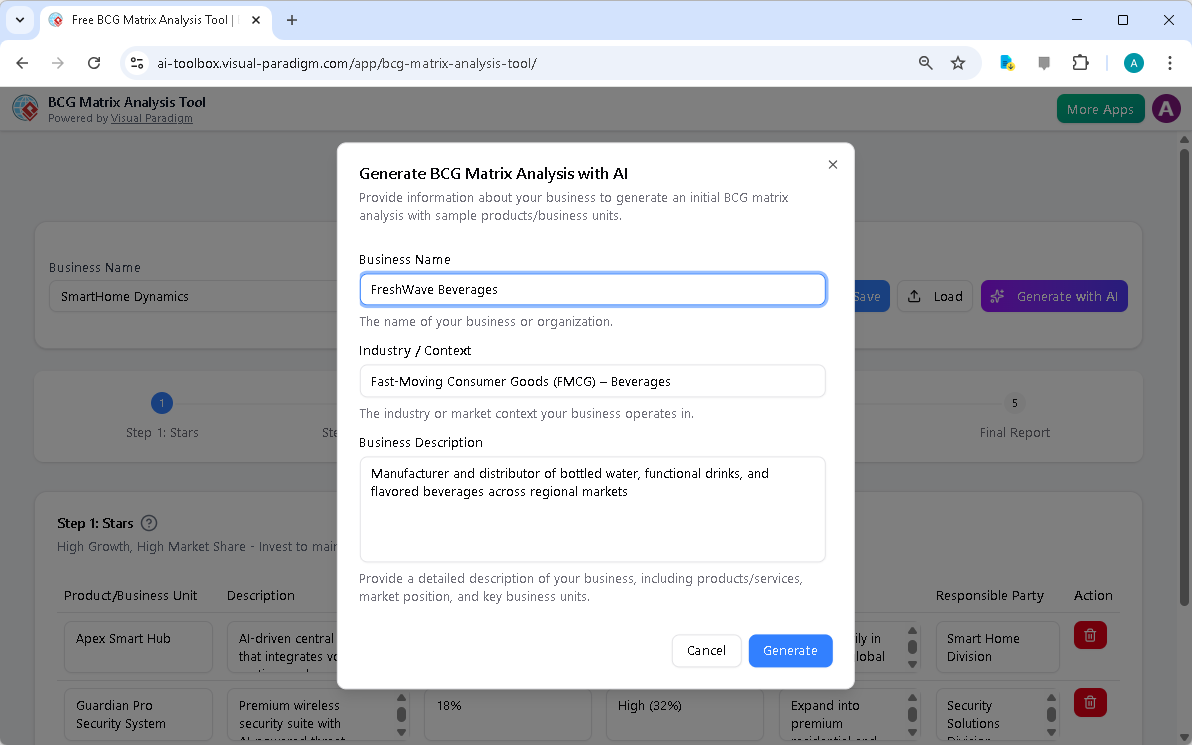Open the browser Extensions puzzle icon
This screenshot has height=745, width=1192.
coord(1080,63)
